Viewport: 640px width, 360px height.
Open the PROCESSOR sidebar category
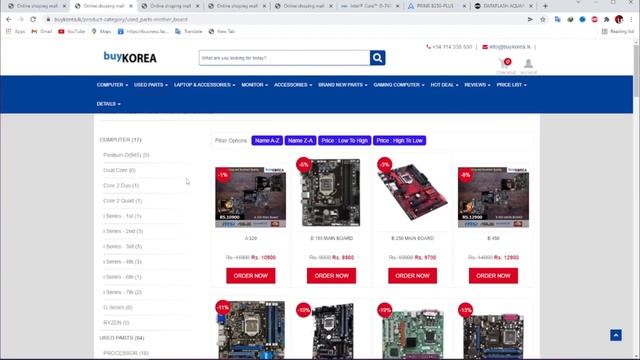[126, 353]
